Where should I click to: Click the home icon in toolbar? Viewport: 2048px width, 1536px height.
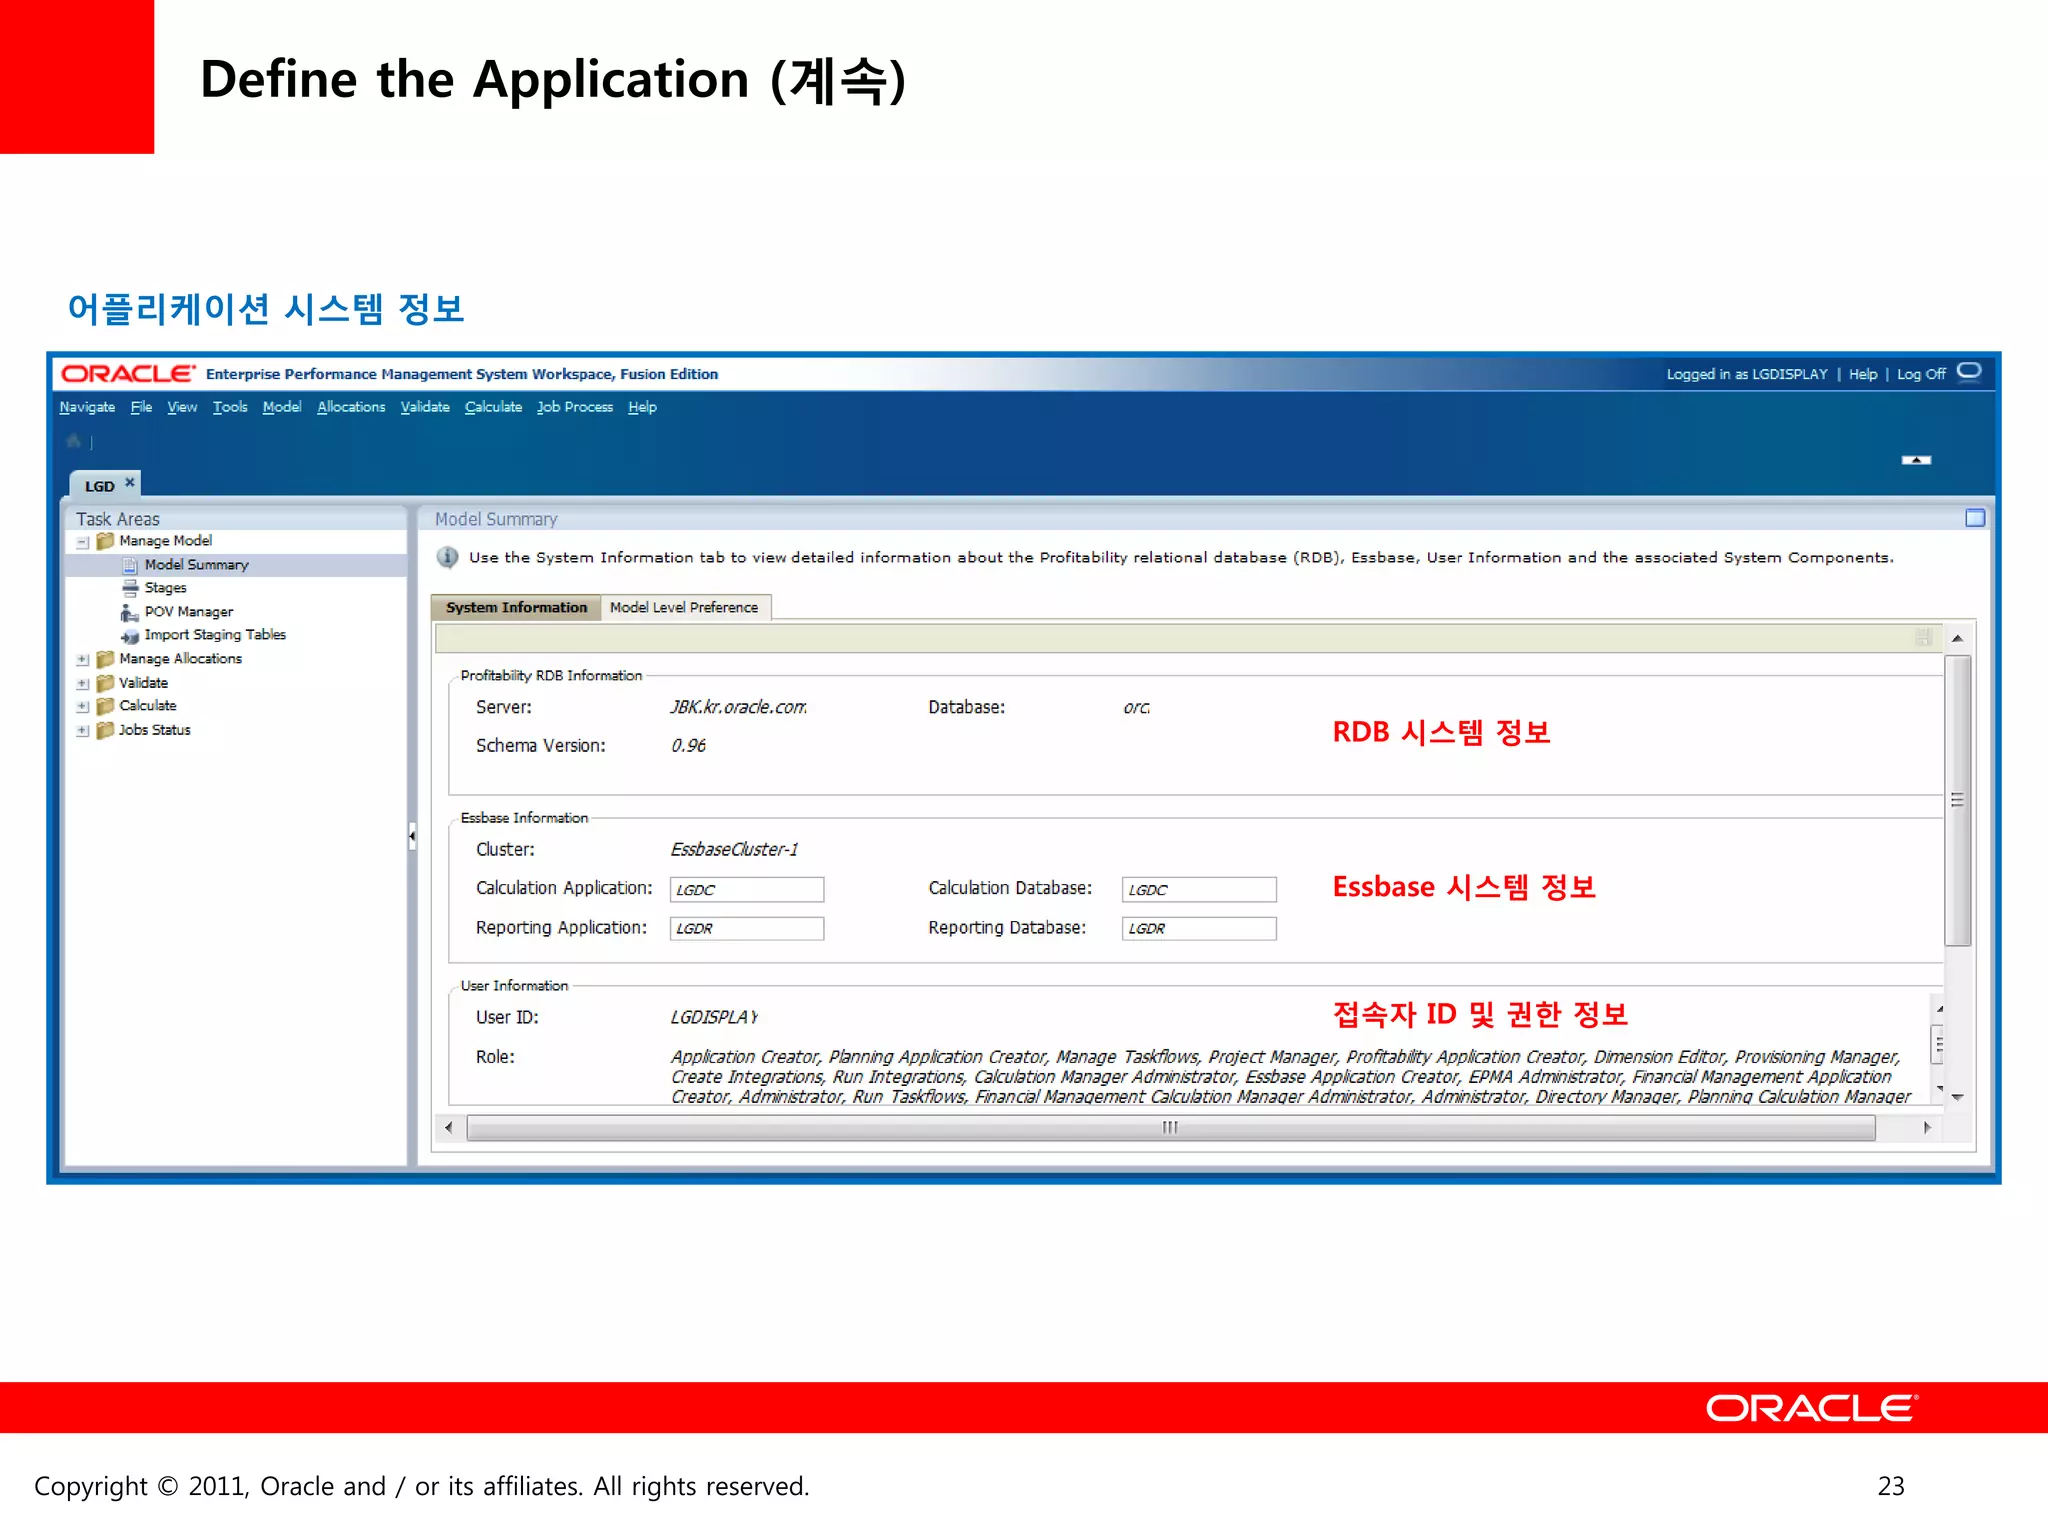coord(73,441)
